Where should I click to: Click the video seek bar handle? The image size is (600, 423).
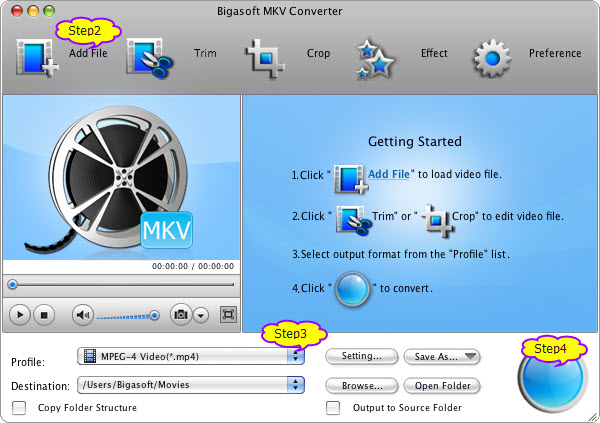[x=13, y=284]
